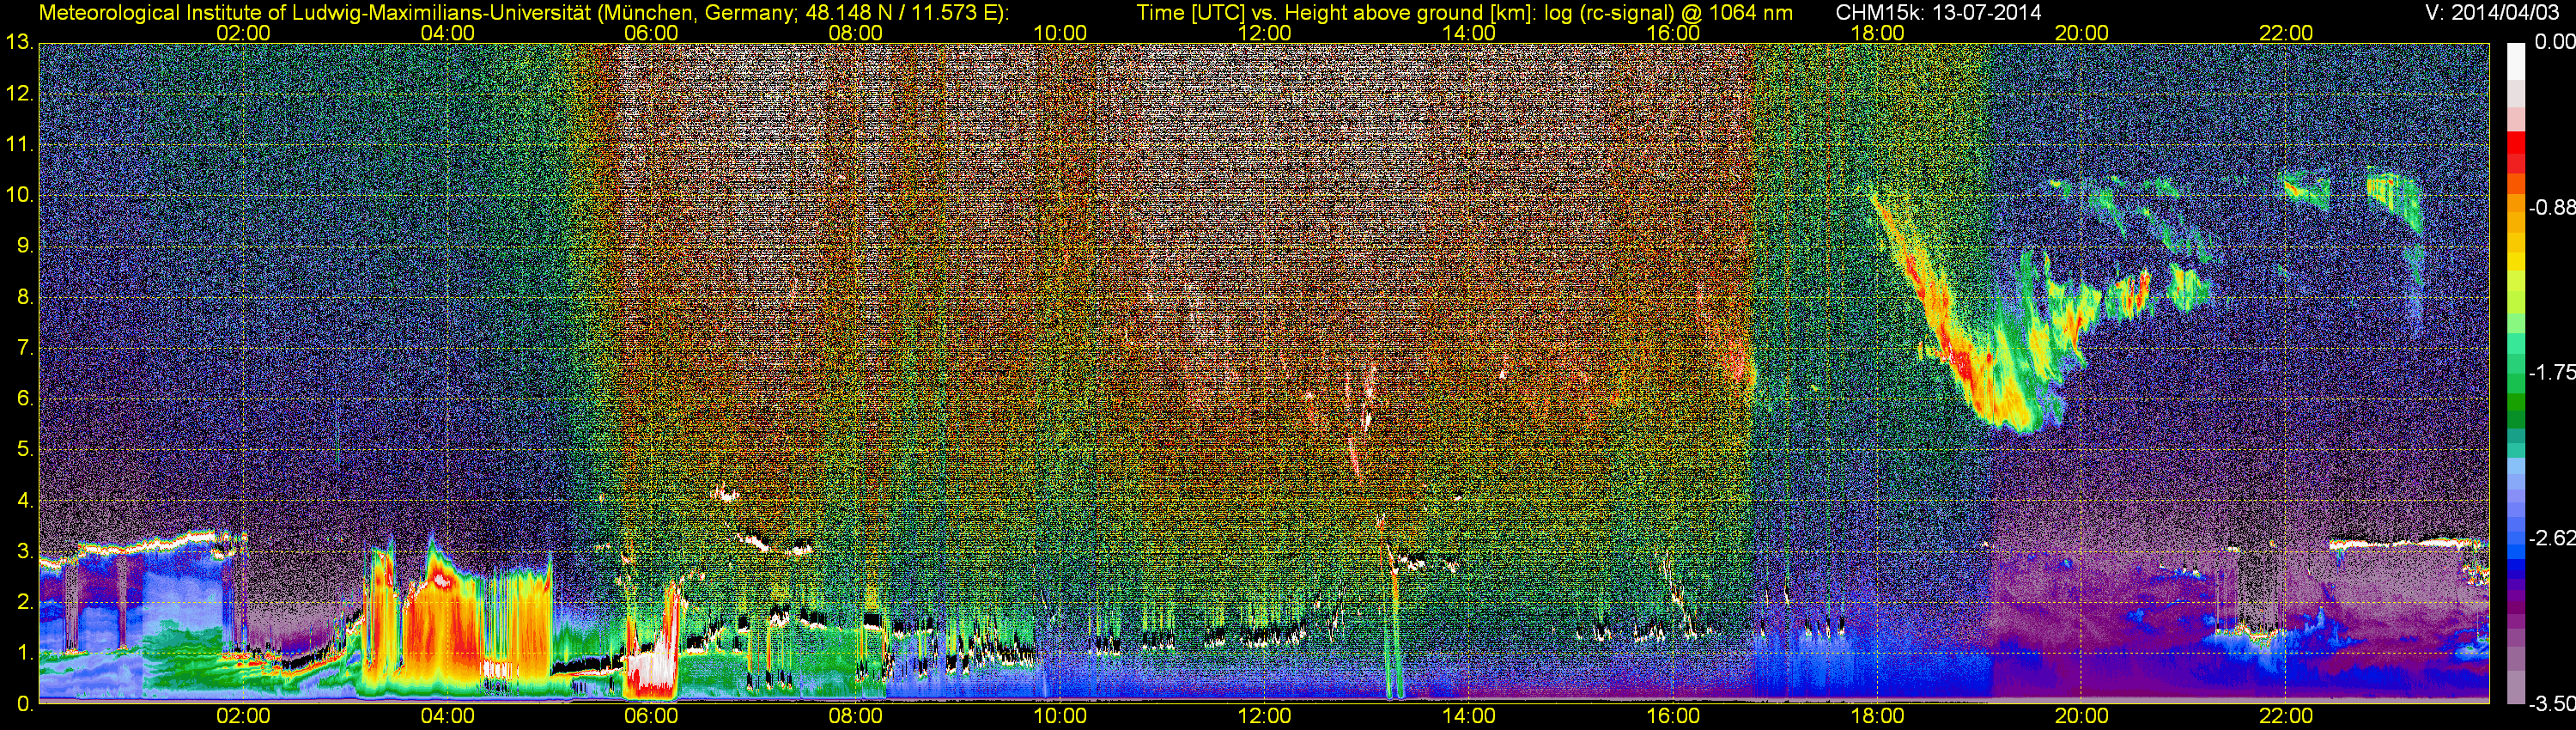Click the 22:00 label on the top time axis
This screenshot has width=2576, height=730.
point(2287,33)
